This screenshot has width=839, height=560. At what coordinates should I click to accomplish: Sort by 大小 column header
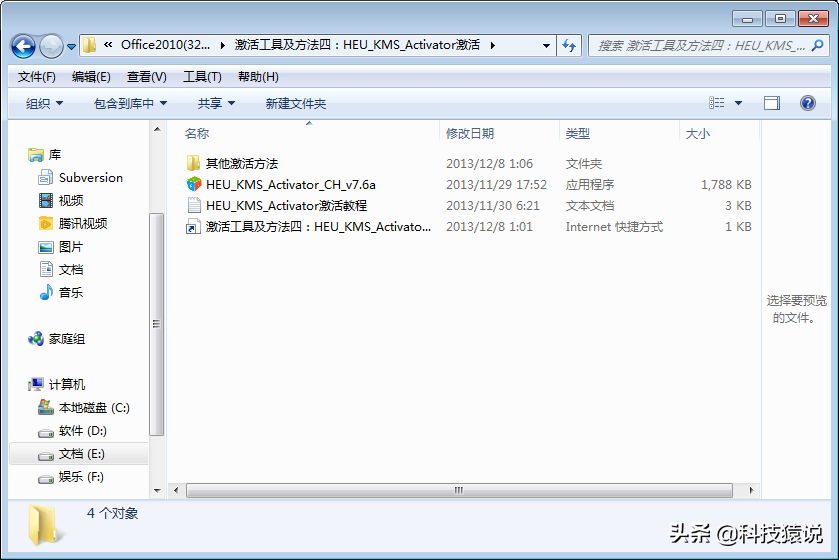coord(697,134)
